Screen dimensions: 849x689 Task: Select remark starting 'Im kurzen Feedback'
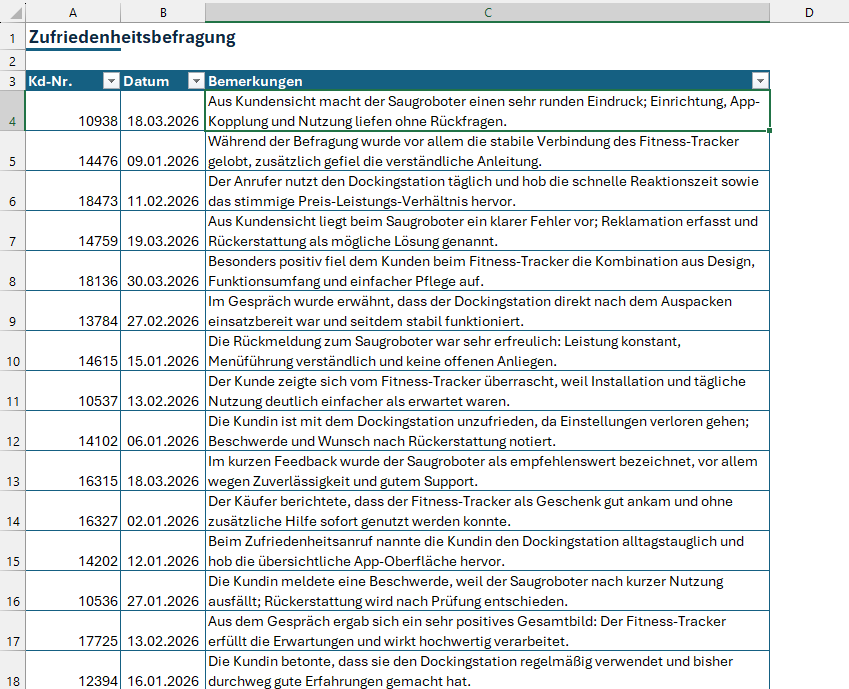(487, 471)
